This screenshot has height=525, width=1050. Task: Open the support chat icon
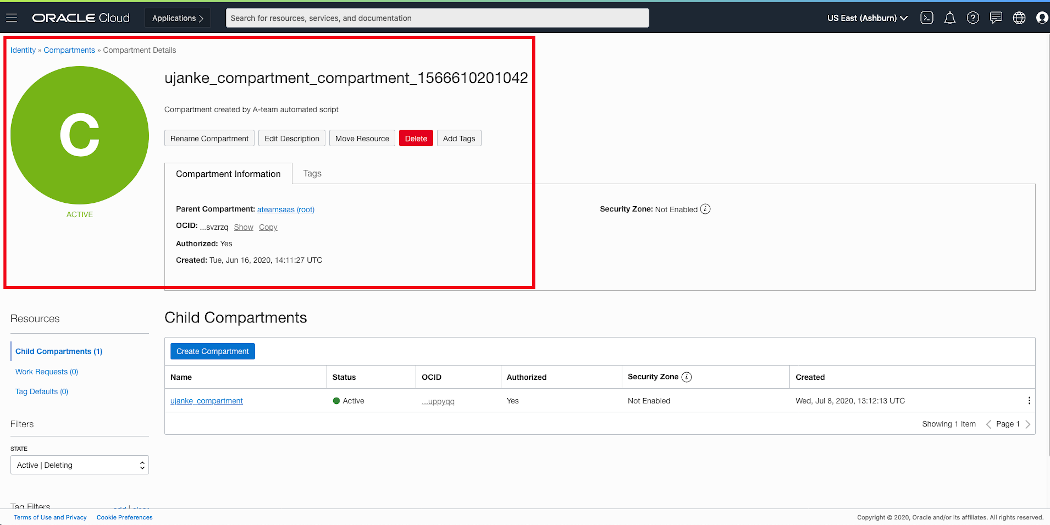996,18
